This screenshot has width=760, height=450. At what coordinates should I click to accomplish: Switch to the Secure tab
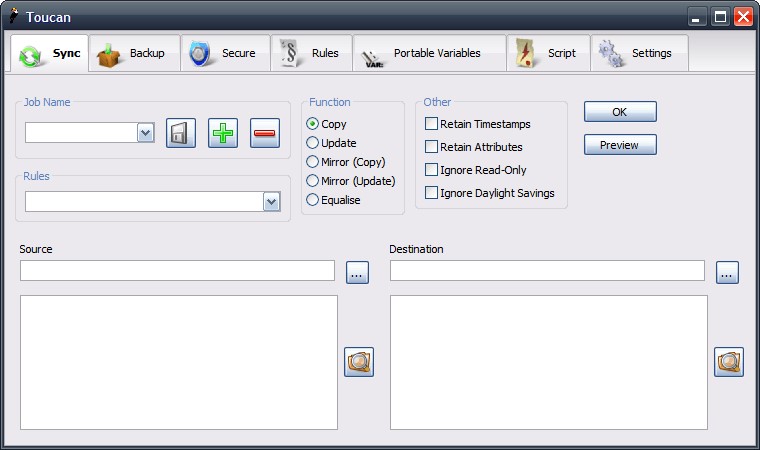click(x=225, y=54)
